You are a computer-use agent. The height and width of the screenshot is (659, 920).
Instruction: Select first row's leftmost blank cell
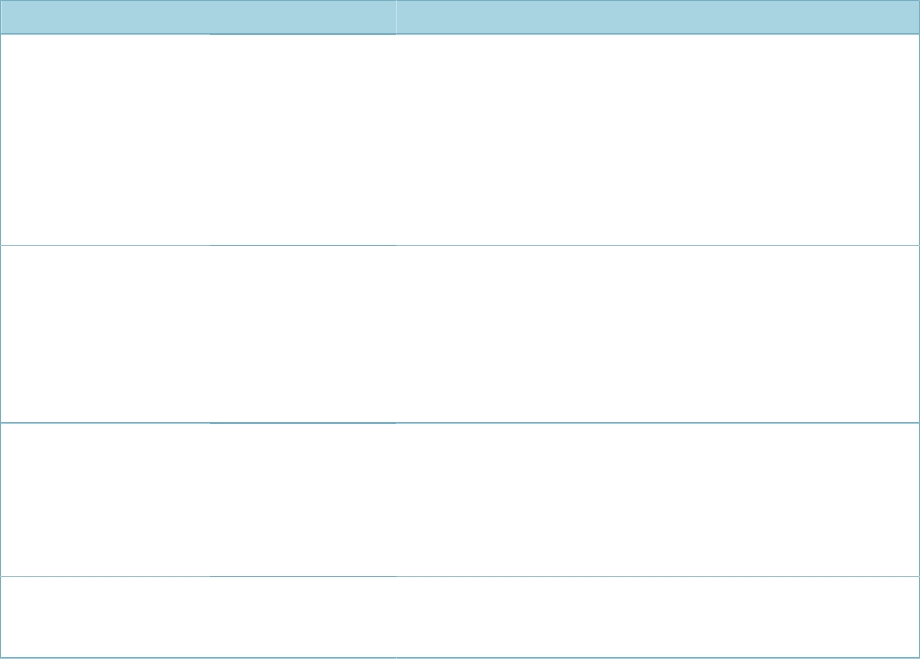pos(106,140)
